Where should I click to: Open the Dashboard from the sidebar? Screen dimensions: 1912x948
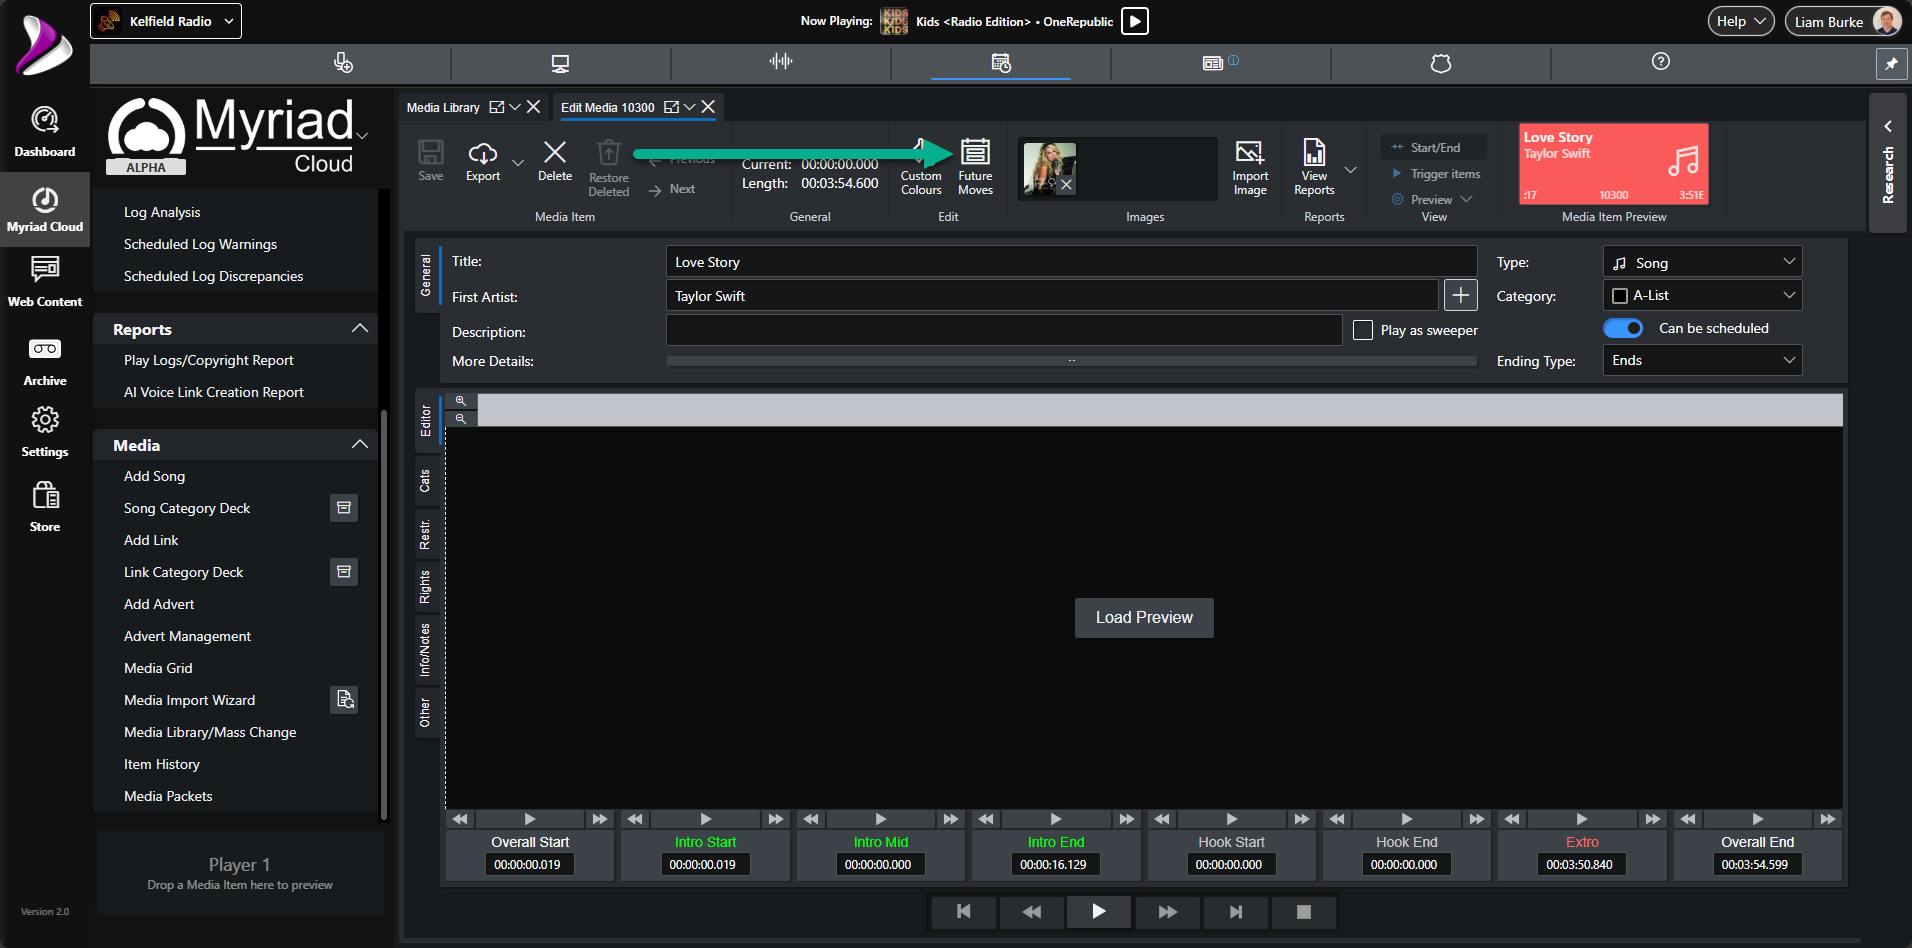[x=45, y=132]
